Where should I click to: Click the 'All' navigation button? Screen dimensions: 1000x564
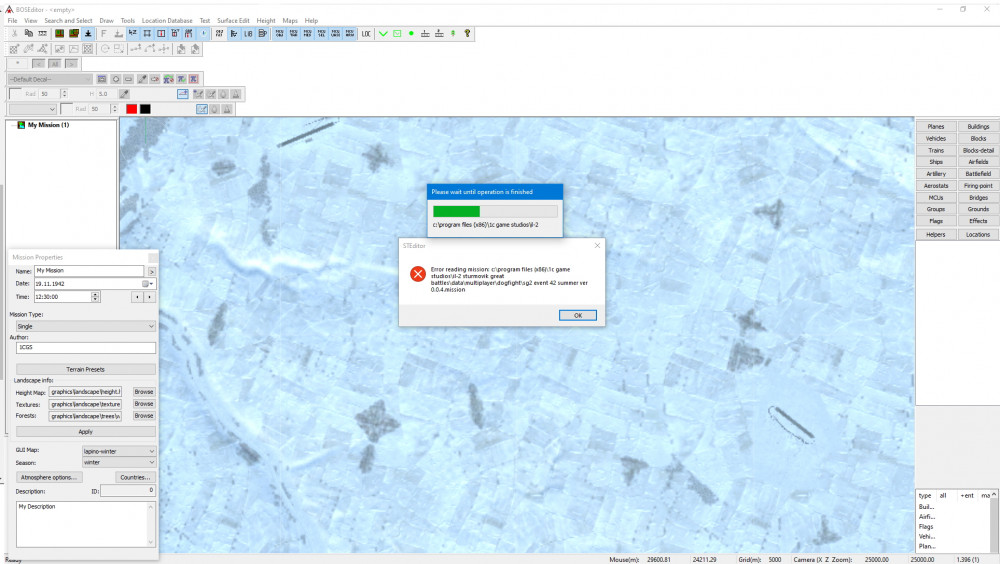point(55,64)
